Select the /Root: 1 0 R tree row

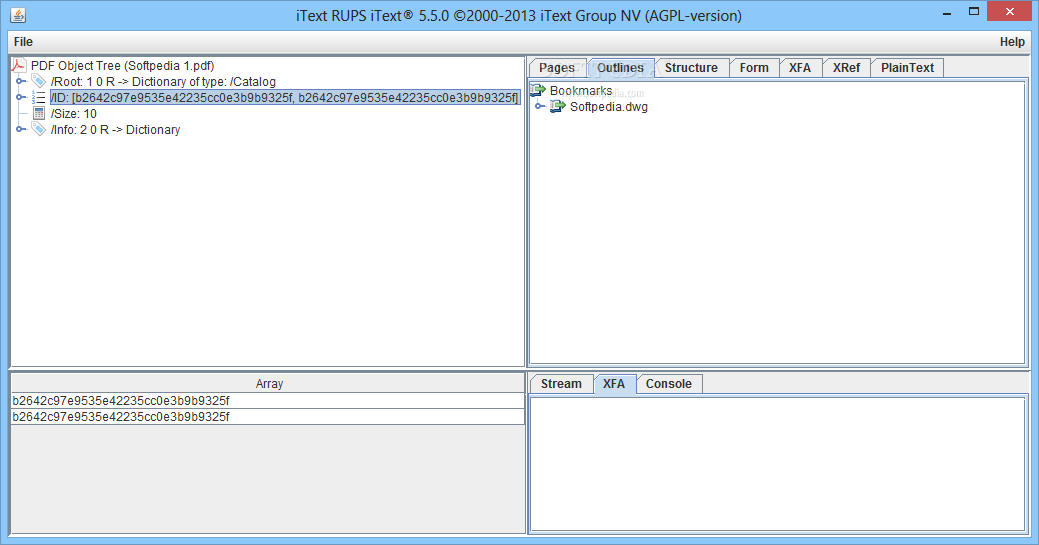pos(163,82)
